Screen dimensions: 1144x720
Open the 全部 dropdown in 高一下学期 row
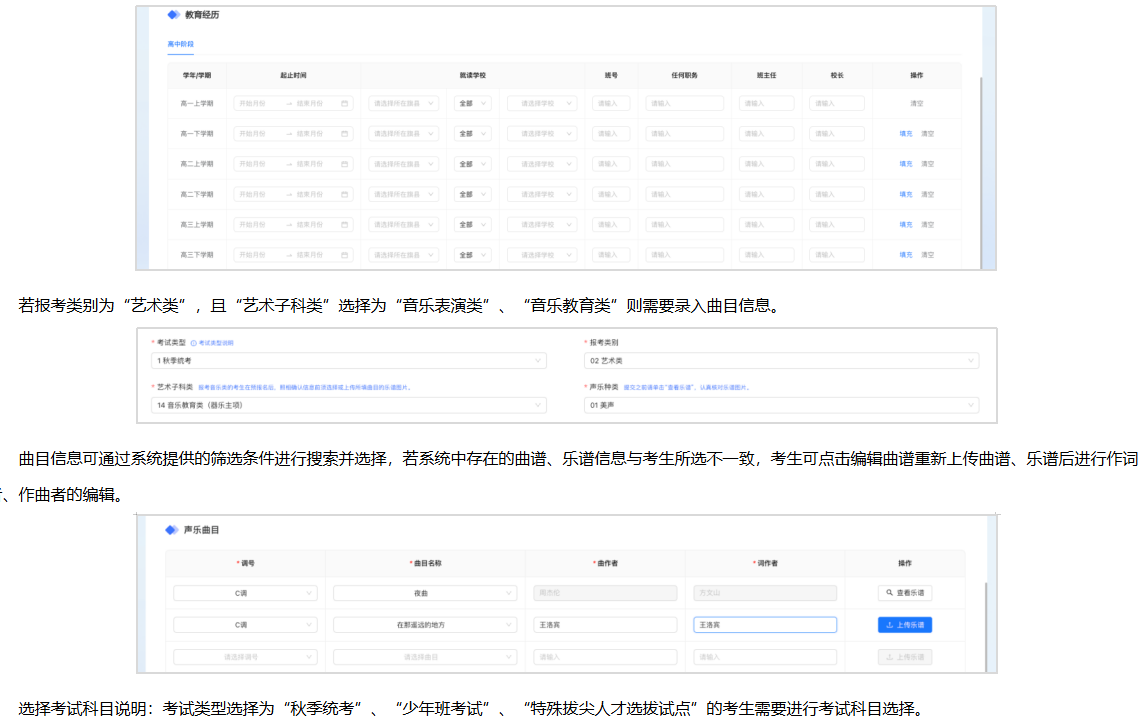[x=472, y=133]
